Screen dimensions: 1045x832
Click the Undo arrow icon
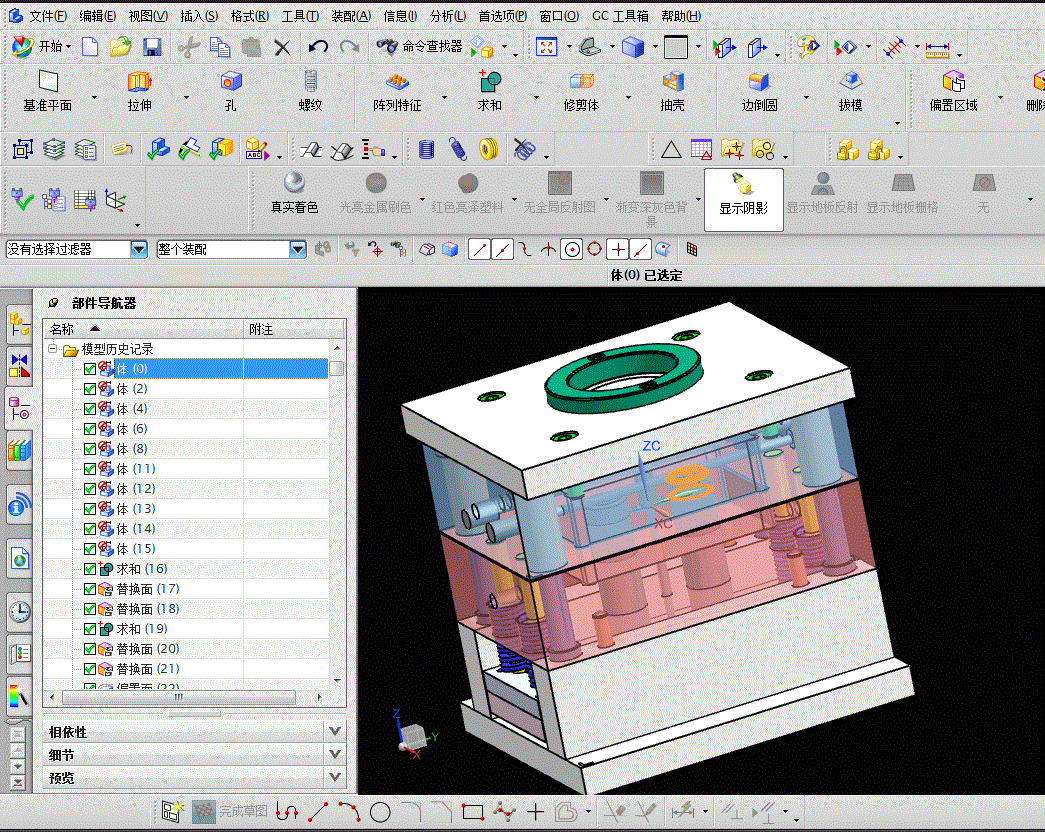318,46
